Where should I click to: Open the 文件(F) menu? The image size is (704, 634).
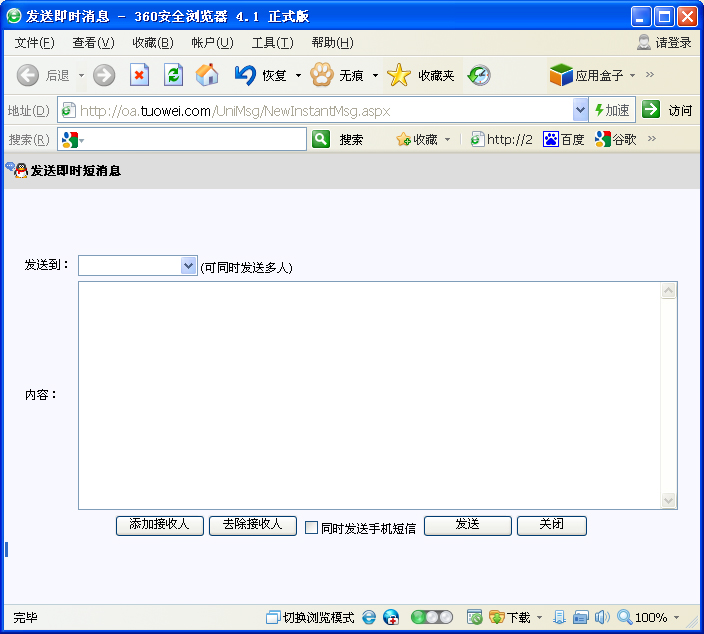click(34, 42)
